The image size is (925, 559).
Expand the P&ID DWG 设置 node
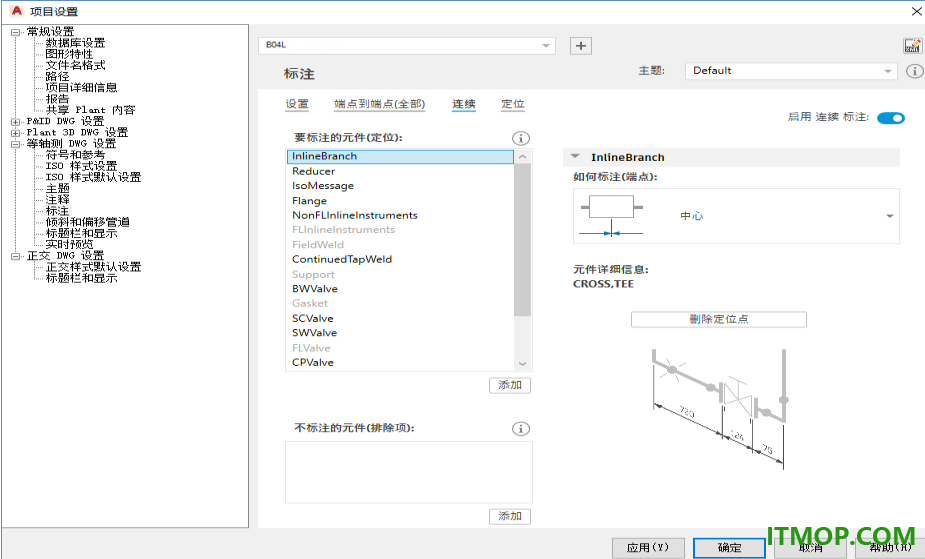pyautogui.click(x=15, y=121)
